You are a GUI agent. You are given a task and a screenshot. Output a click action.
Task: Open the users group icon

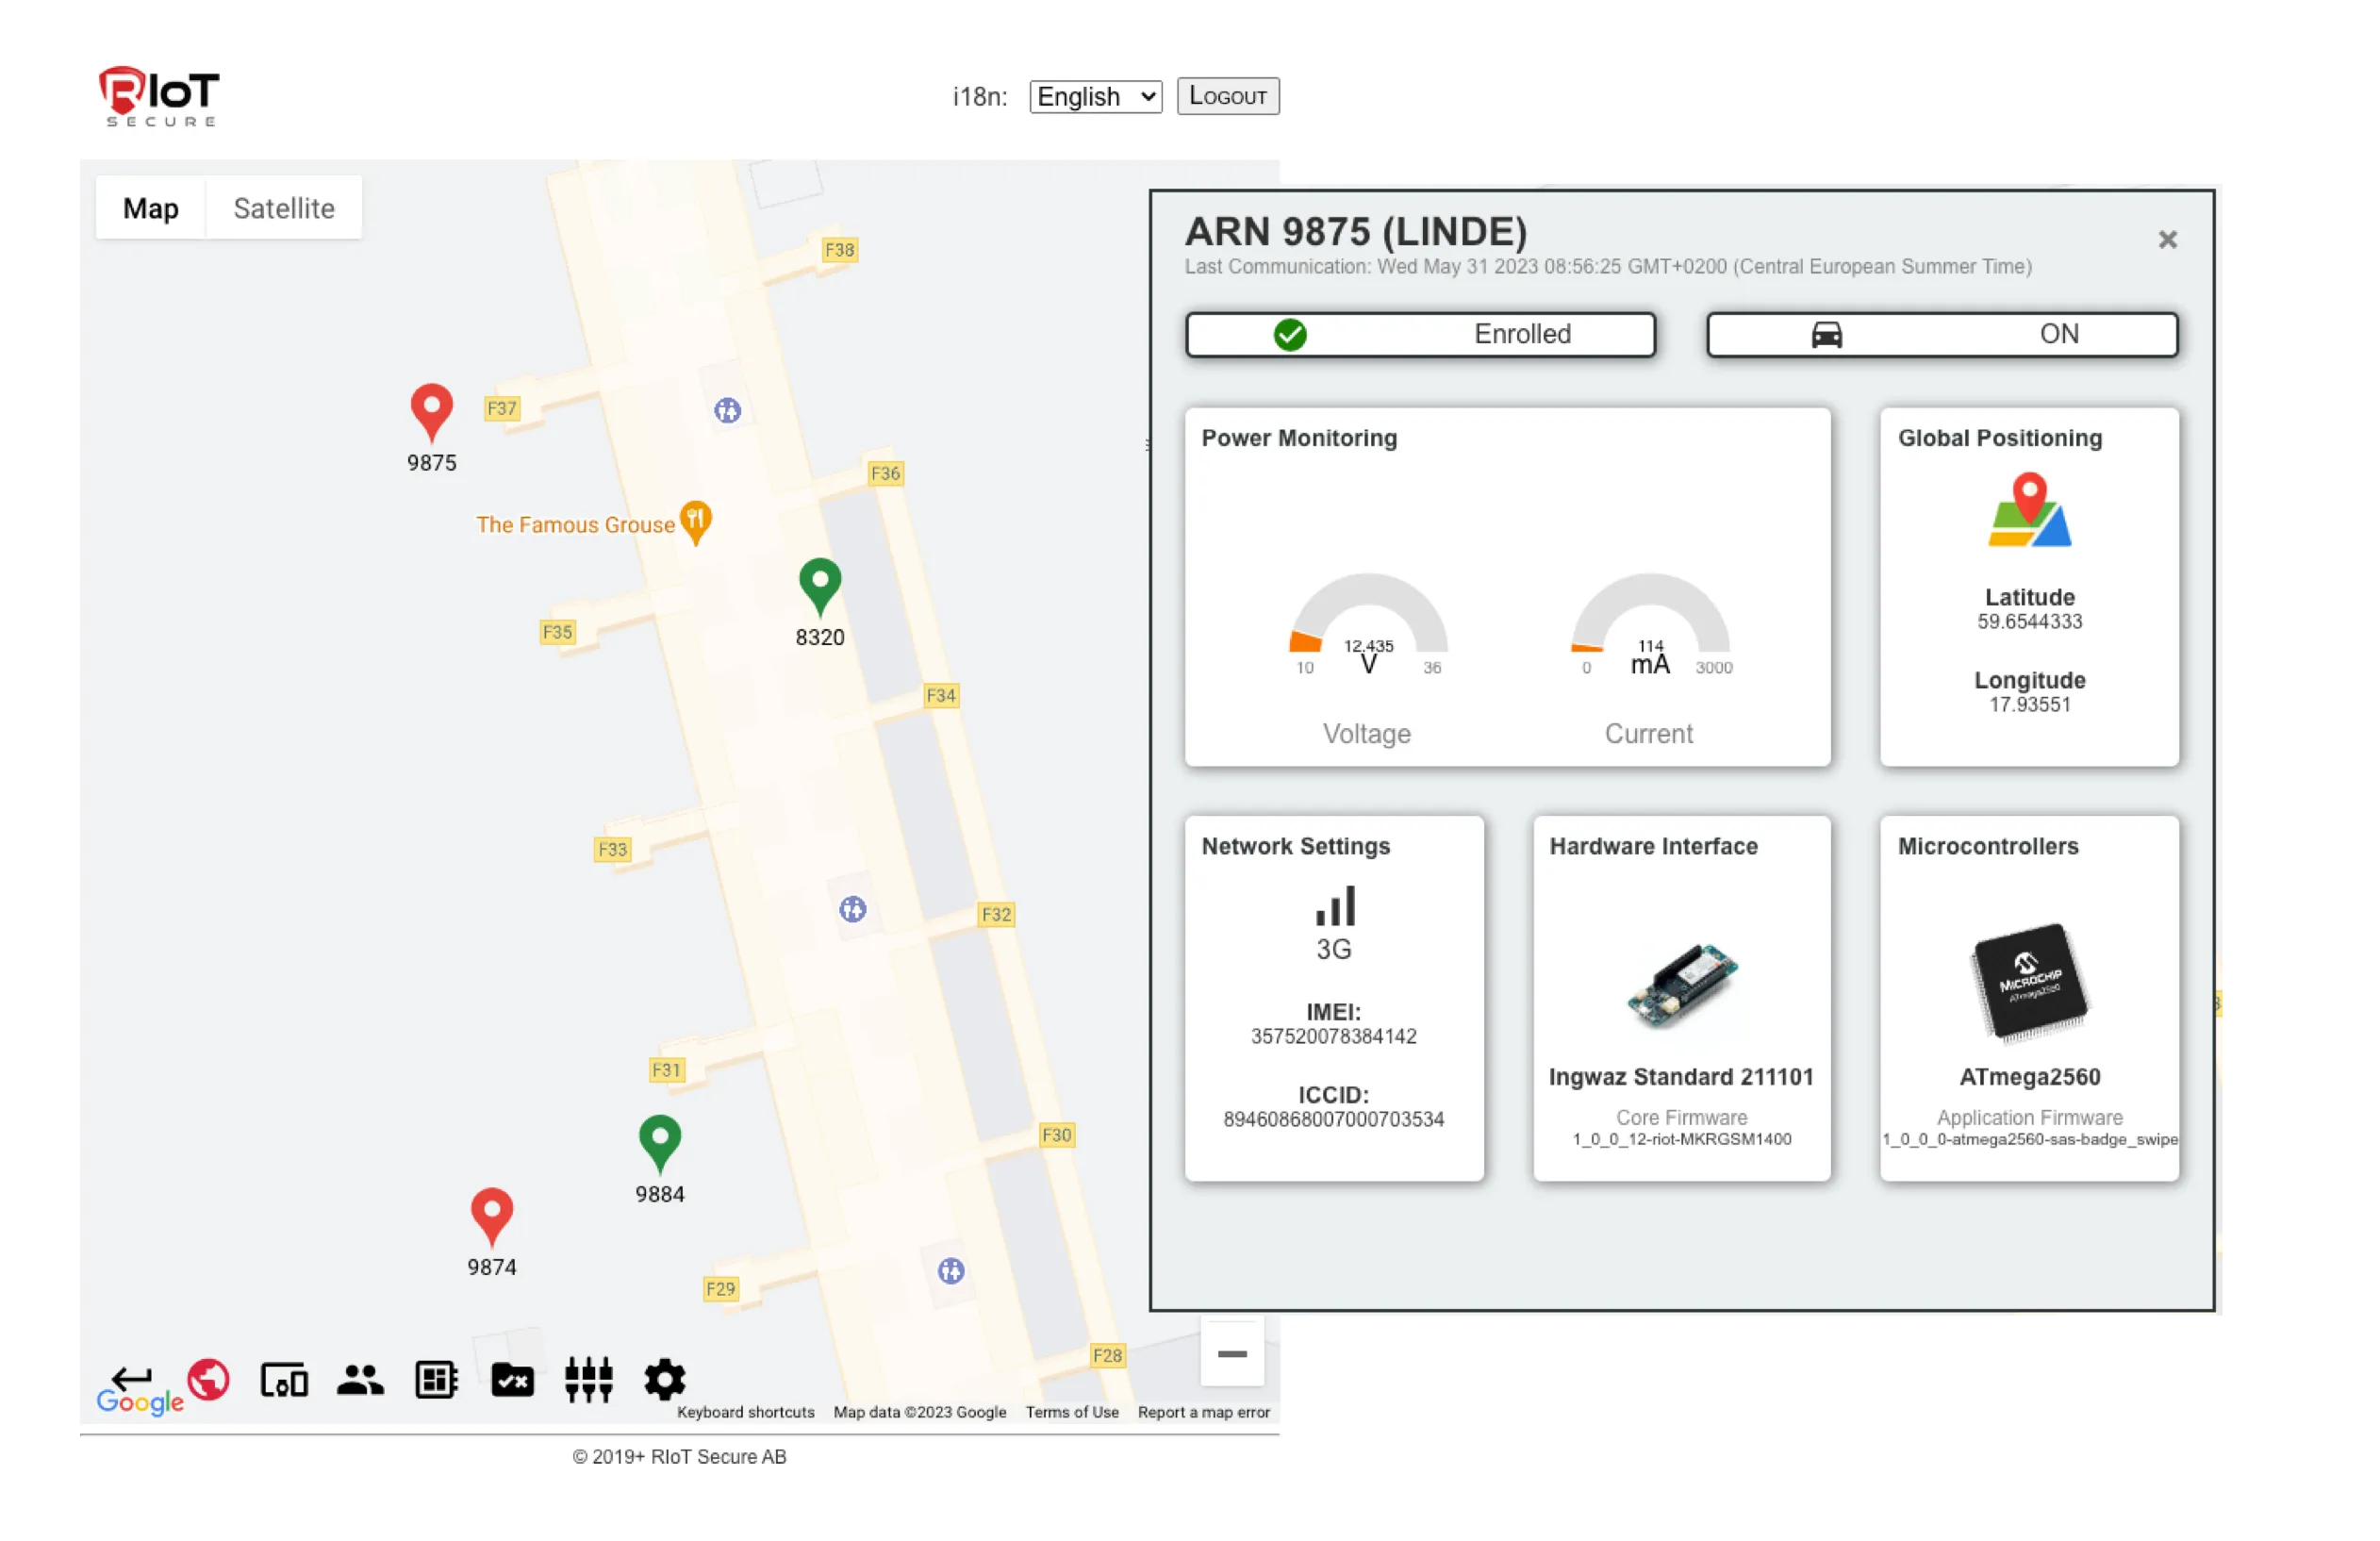click(360, 1380)
